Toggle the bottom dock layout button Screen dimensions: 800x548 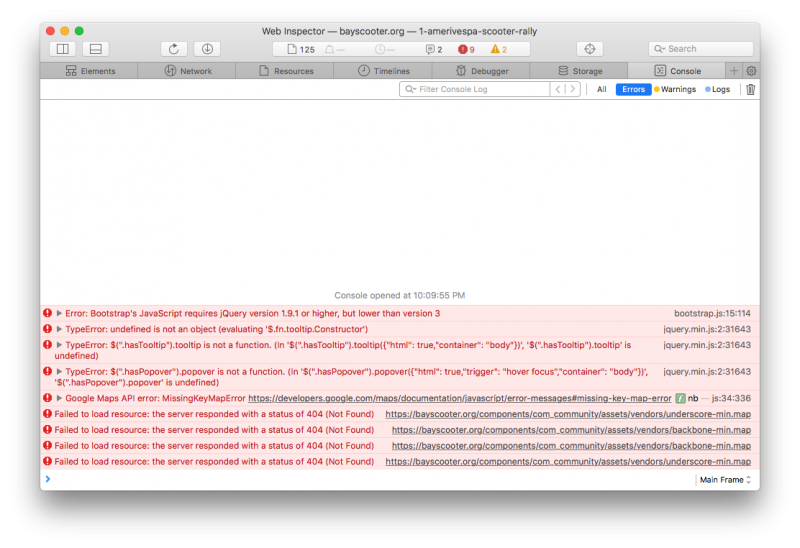tap(95, 49)
